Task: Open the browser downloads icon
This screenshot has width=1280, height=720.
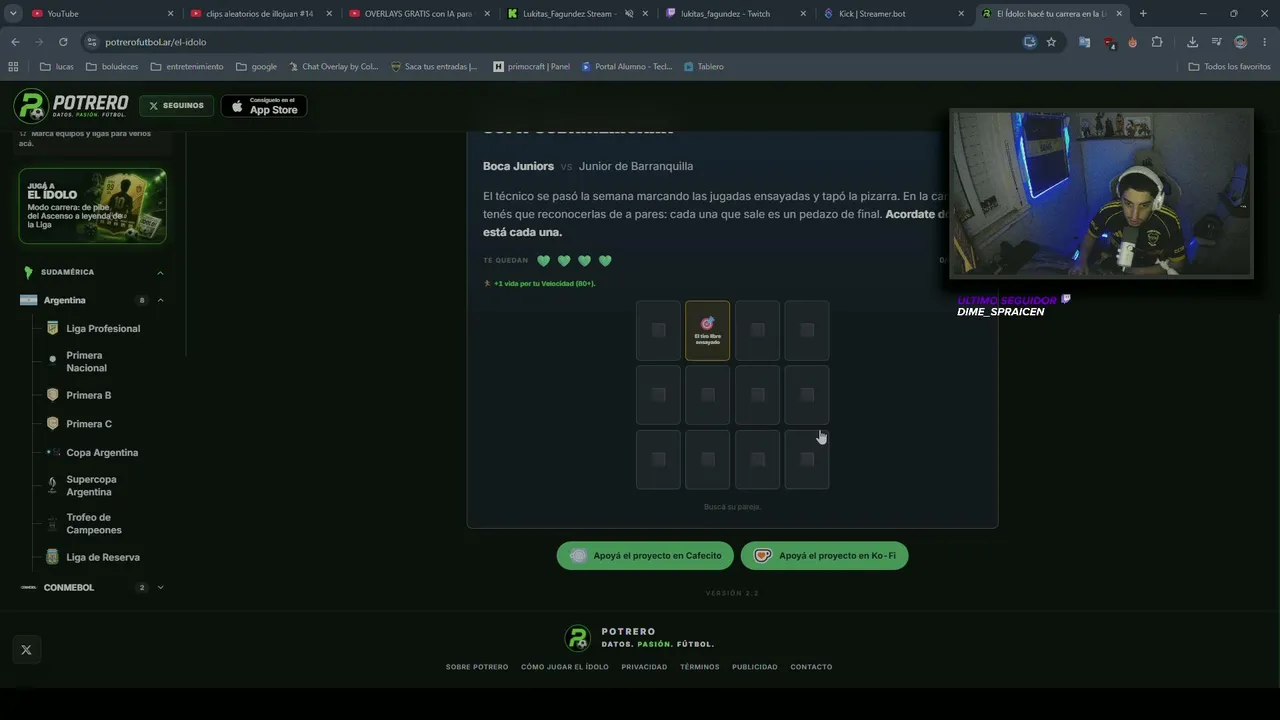Action: pyautogui.click(x=1192, y=42)
